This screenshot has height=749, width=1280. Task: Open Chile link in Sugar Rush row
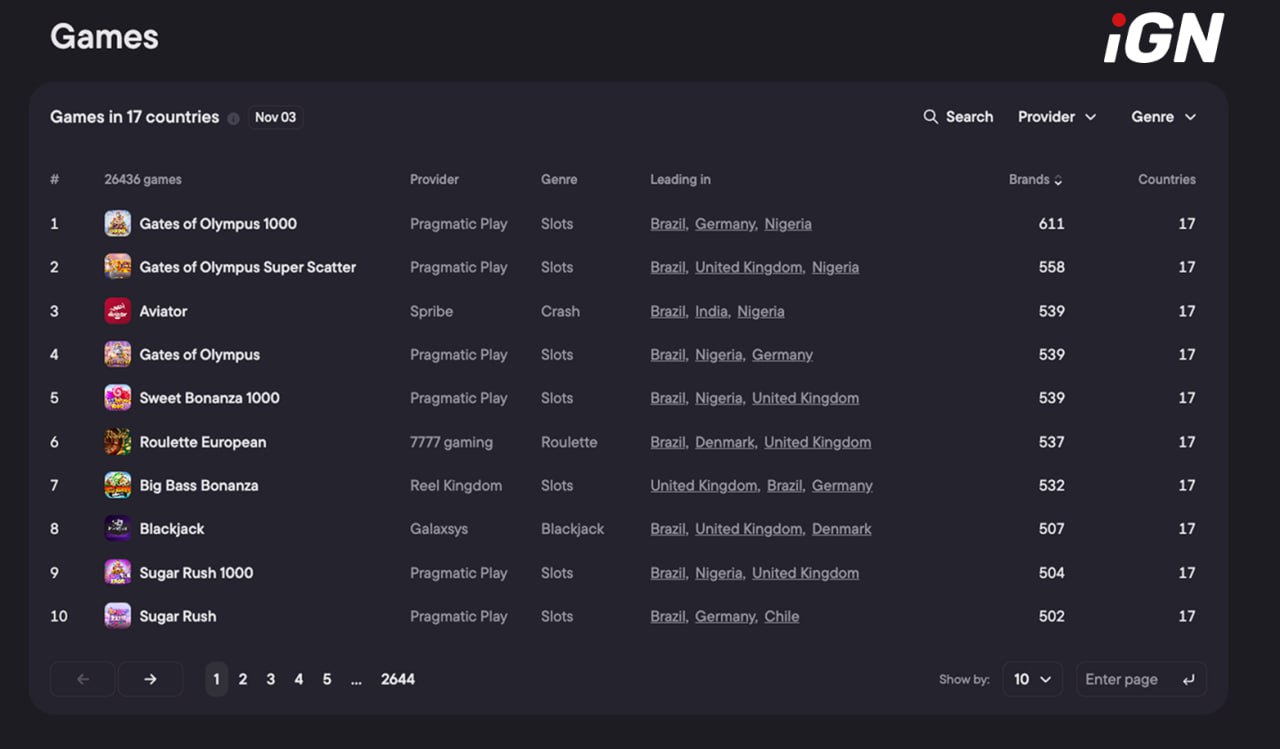781,616
